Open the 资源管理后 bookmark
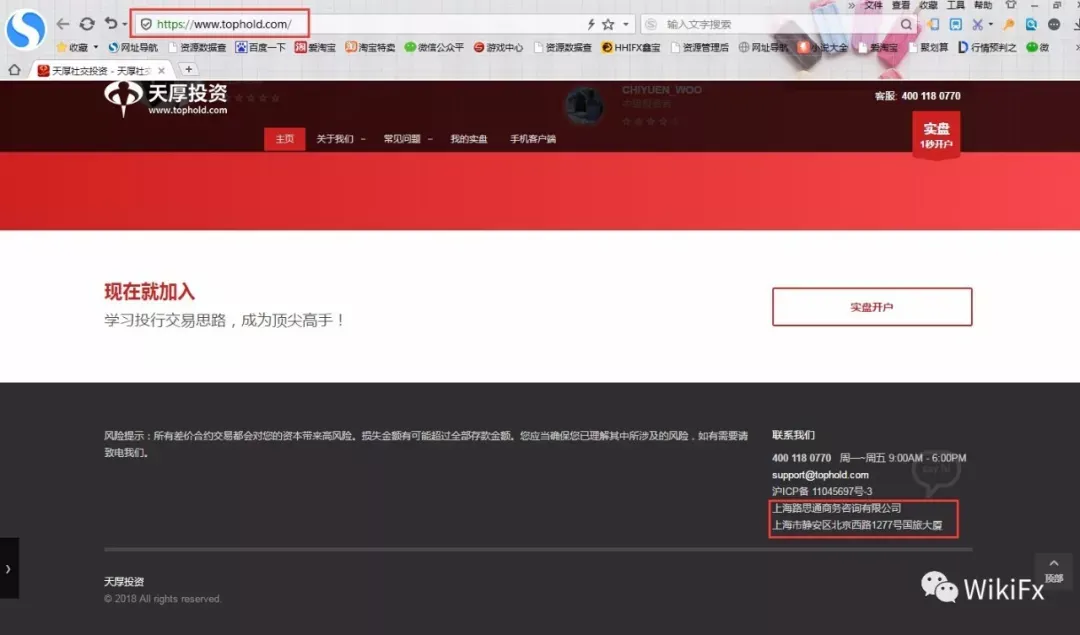 pyautogui.click(x=700, y=48)
